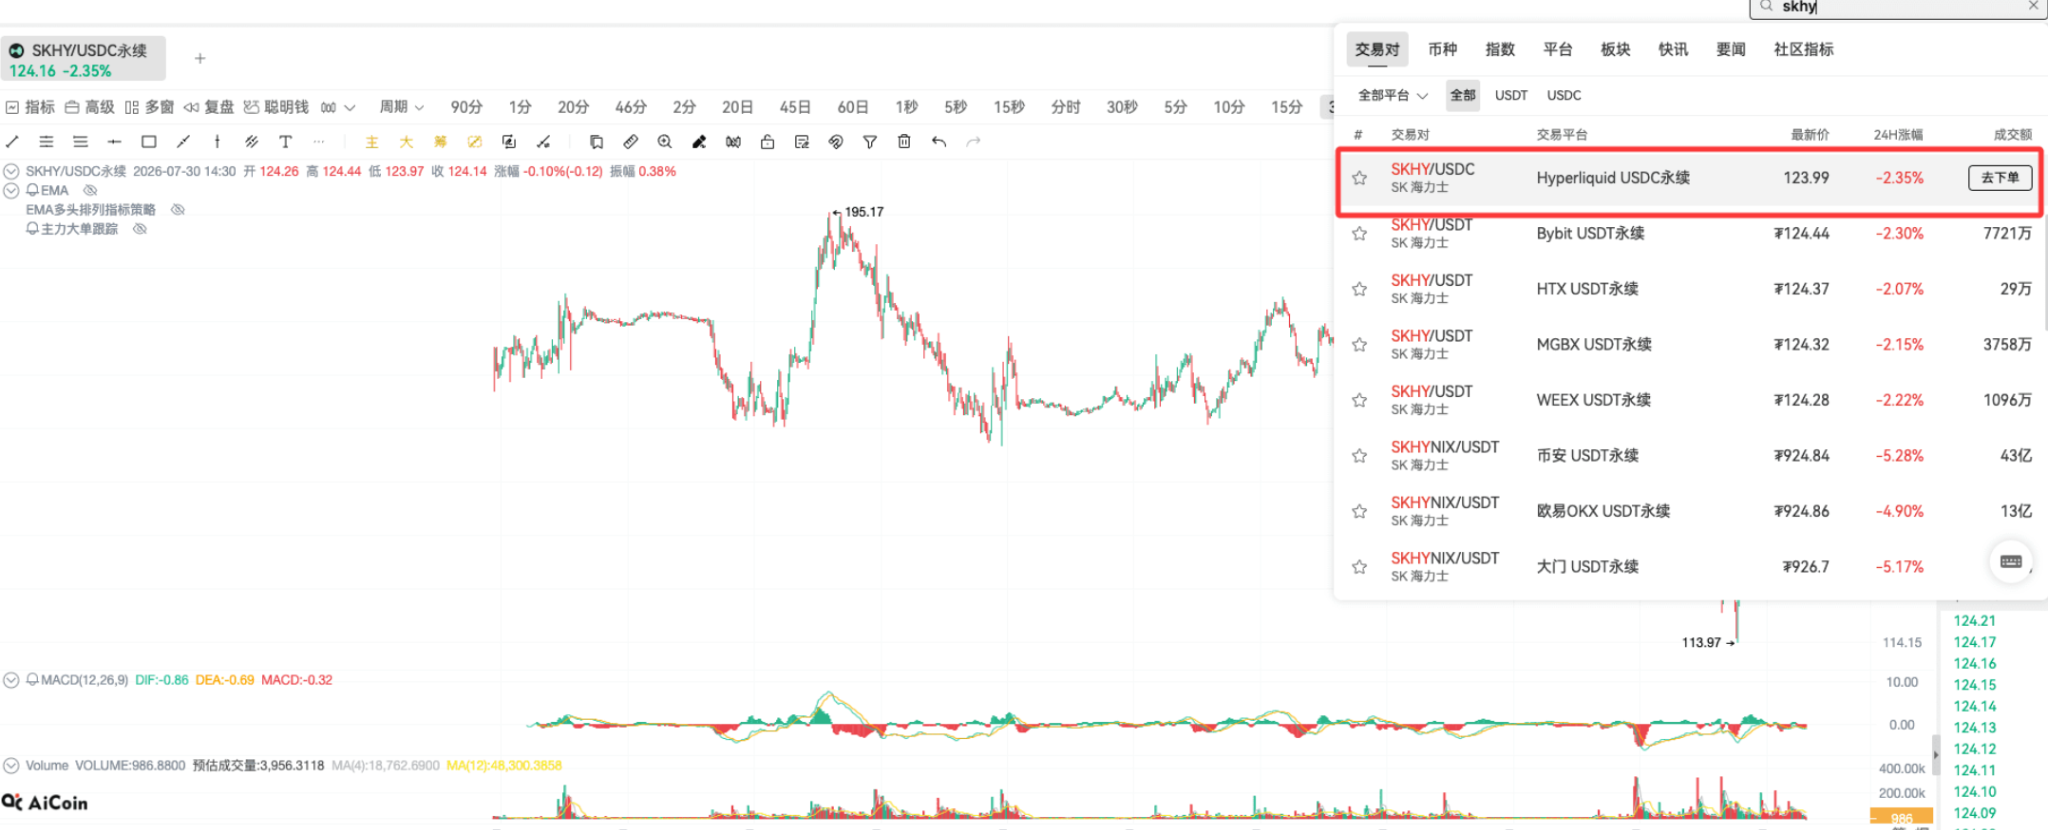This screenshot has width=2048, height=830.
Task: Select the rectangle drawing tool
Action: 149,142
